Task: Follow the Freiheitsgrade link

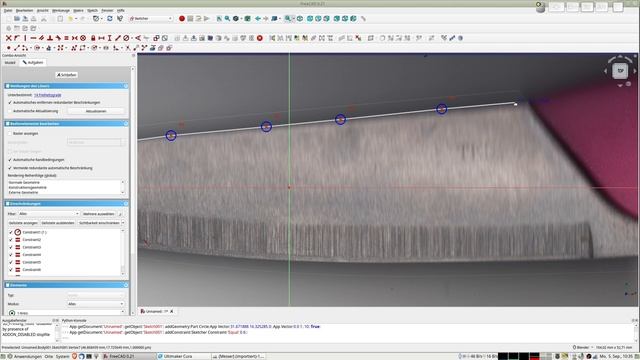Action: tap(47, 95)
